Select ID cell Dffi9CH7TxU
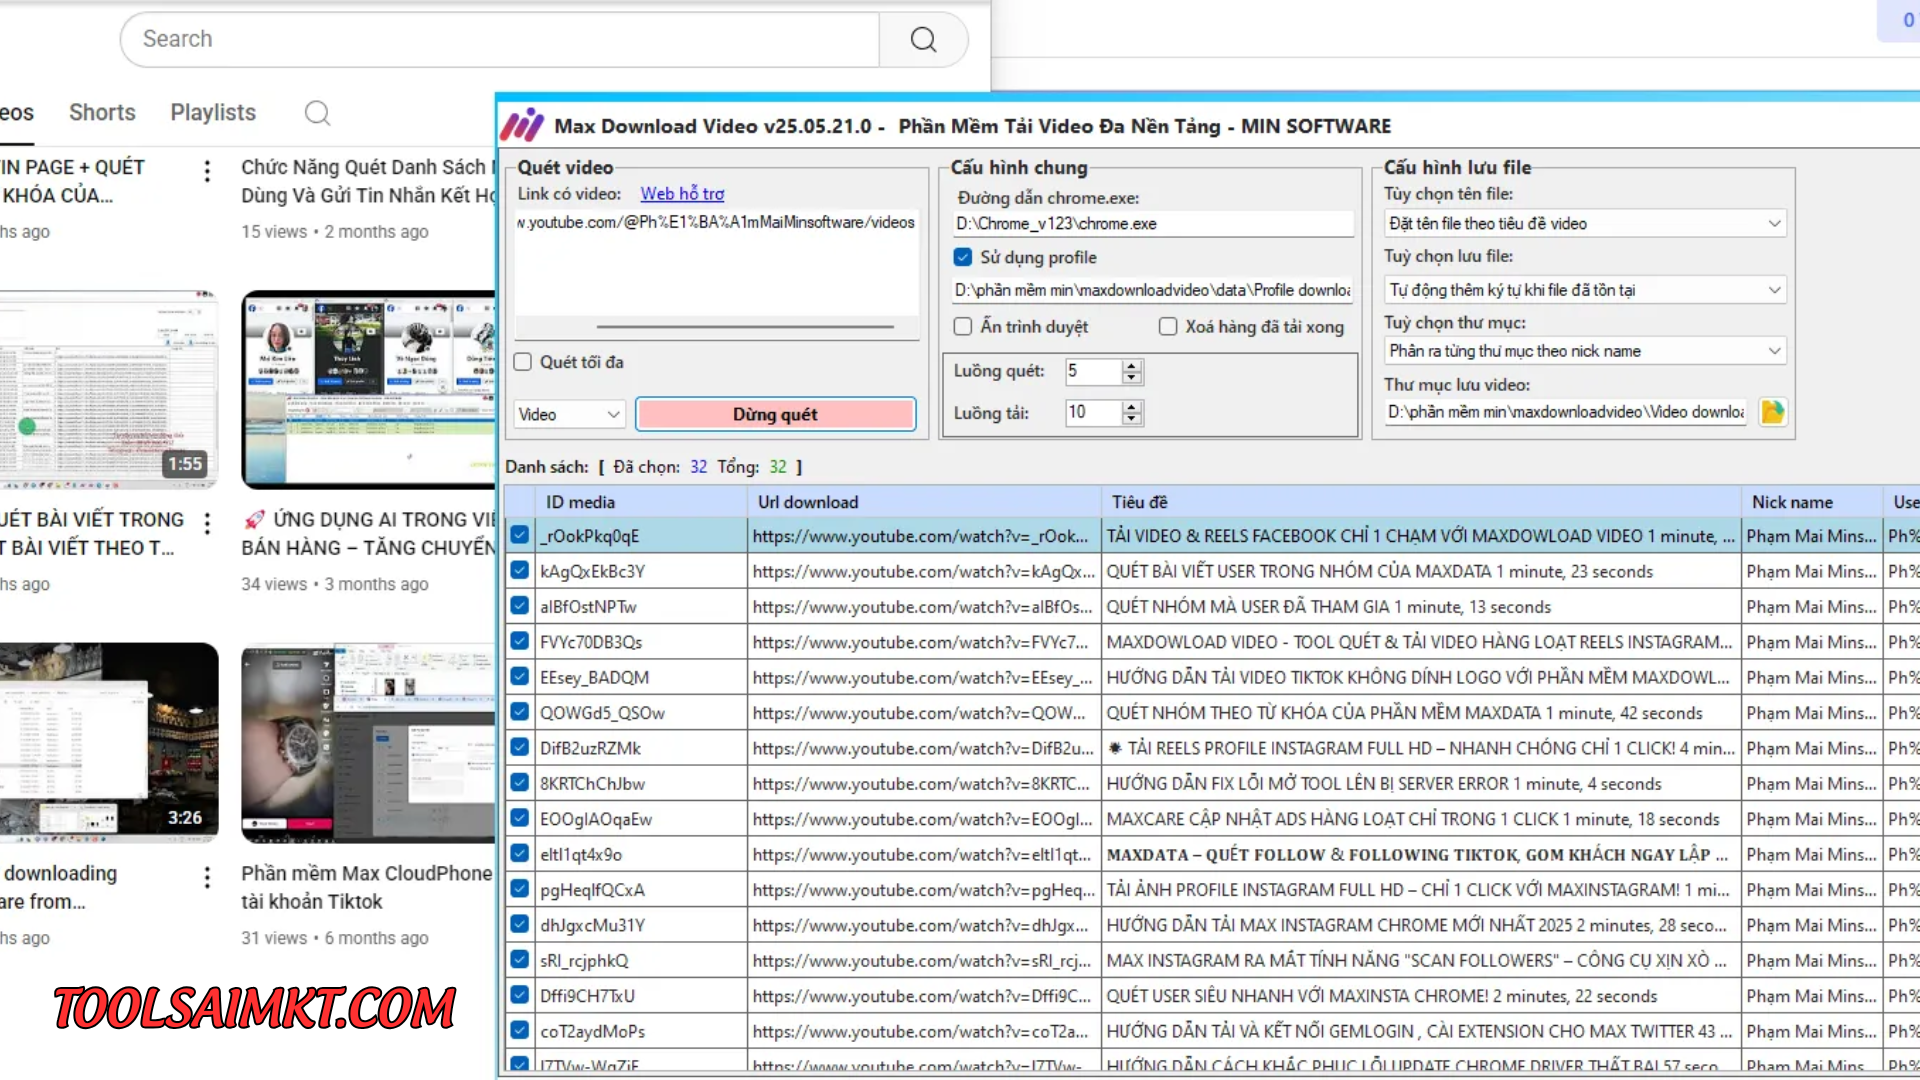 (x=640, y=996)
